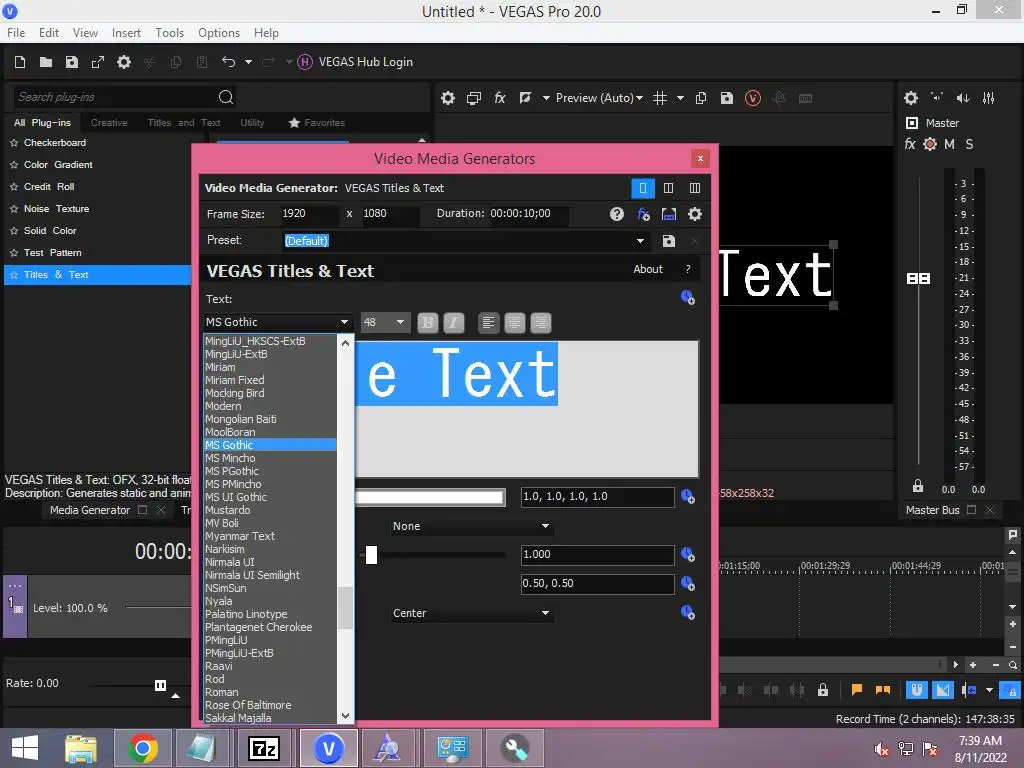Edit the Frame Size width field 1920
The image size is (1024, 768).
coord(308,214)
